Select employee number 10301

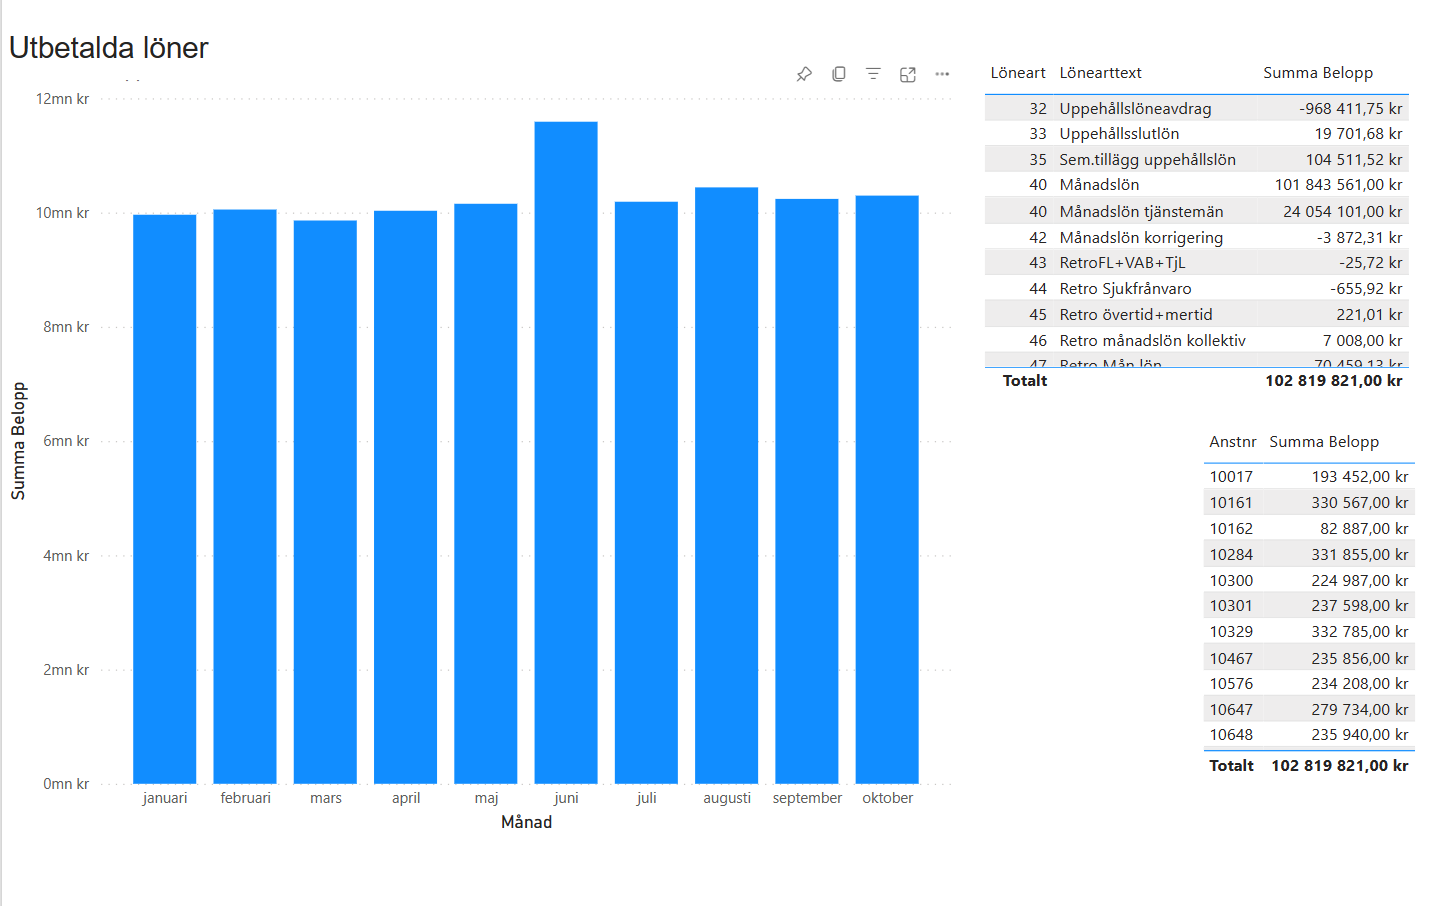point(1231,606)
